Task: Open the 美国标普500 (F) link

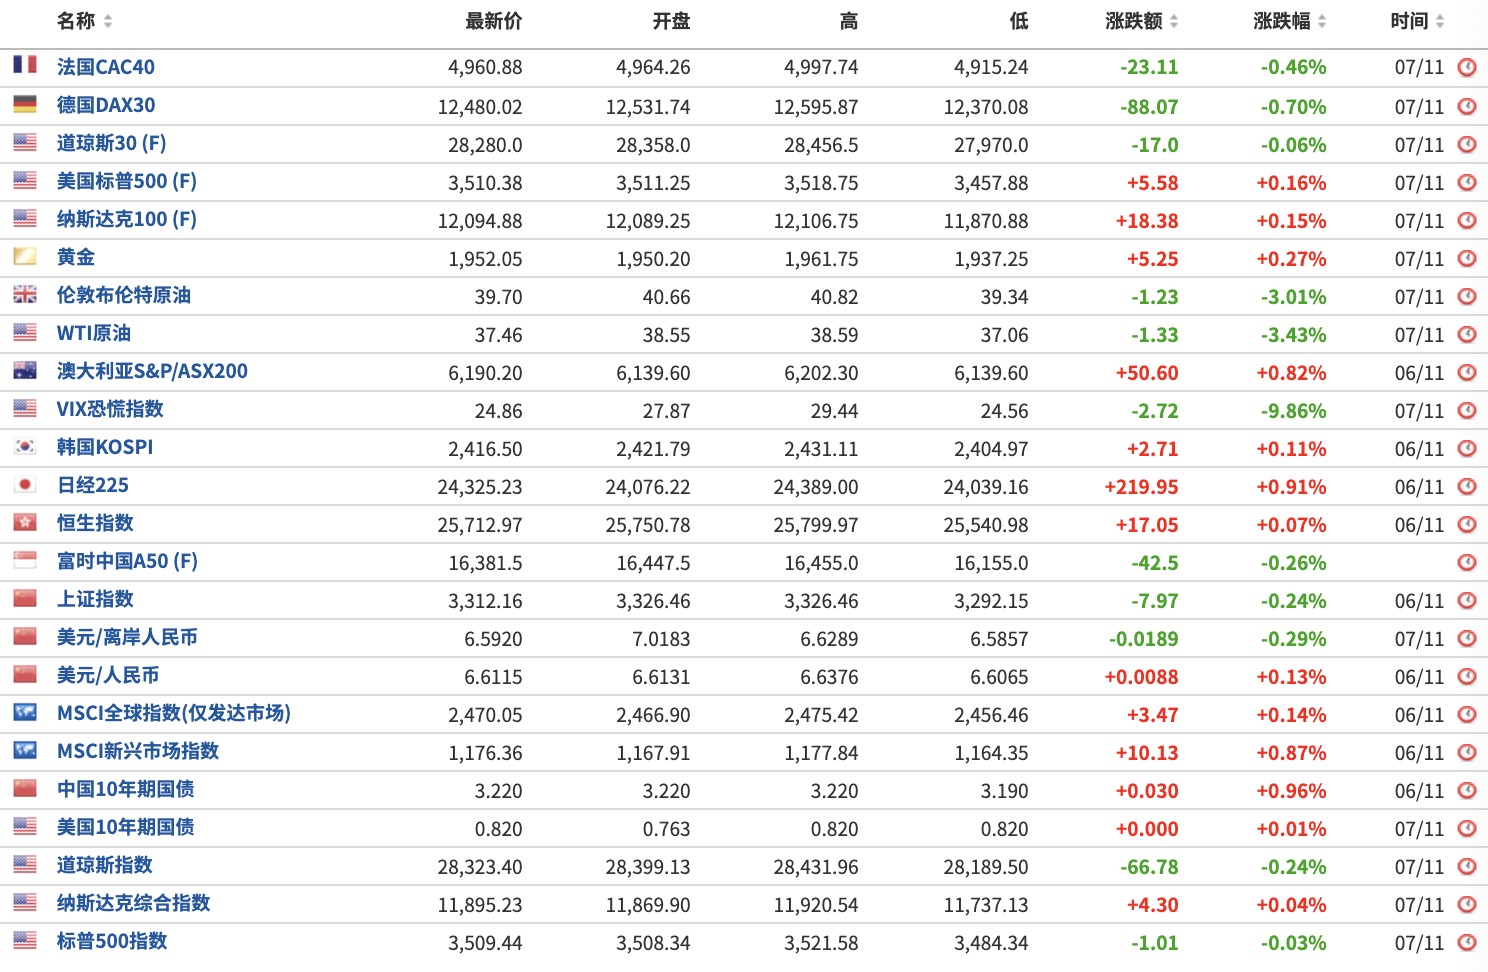Action: [x=127, y=181]
